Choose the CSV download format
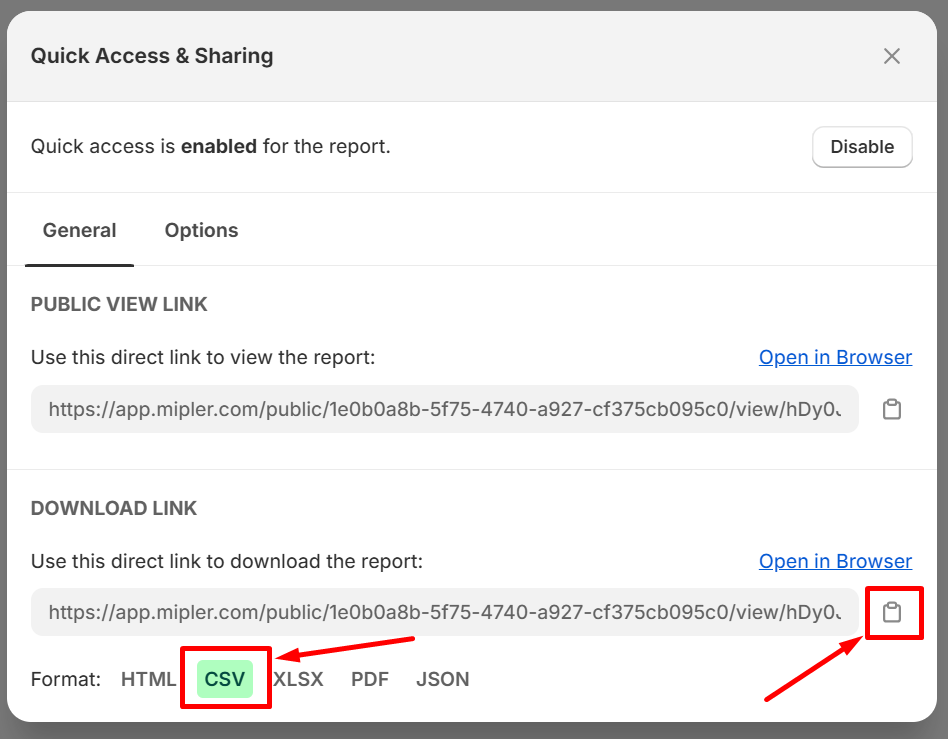 pos(225,680)
